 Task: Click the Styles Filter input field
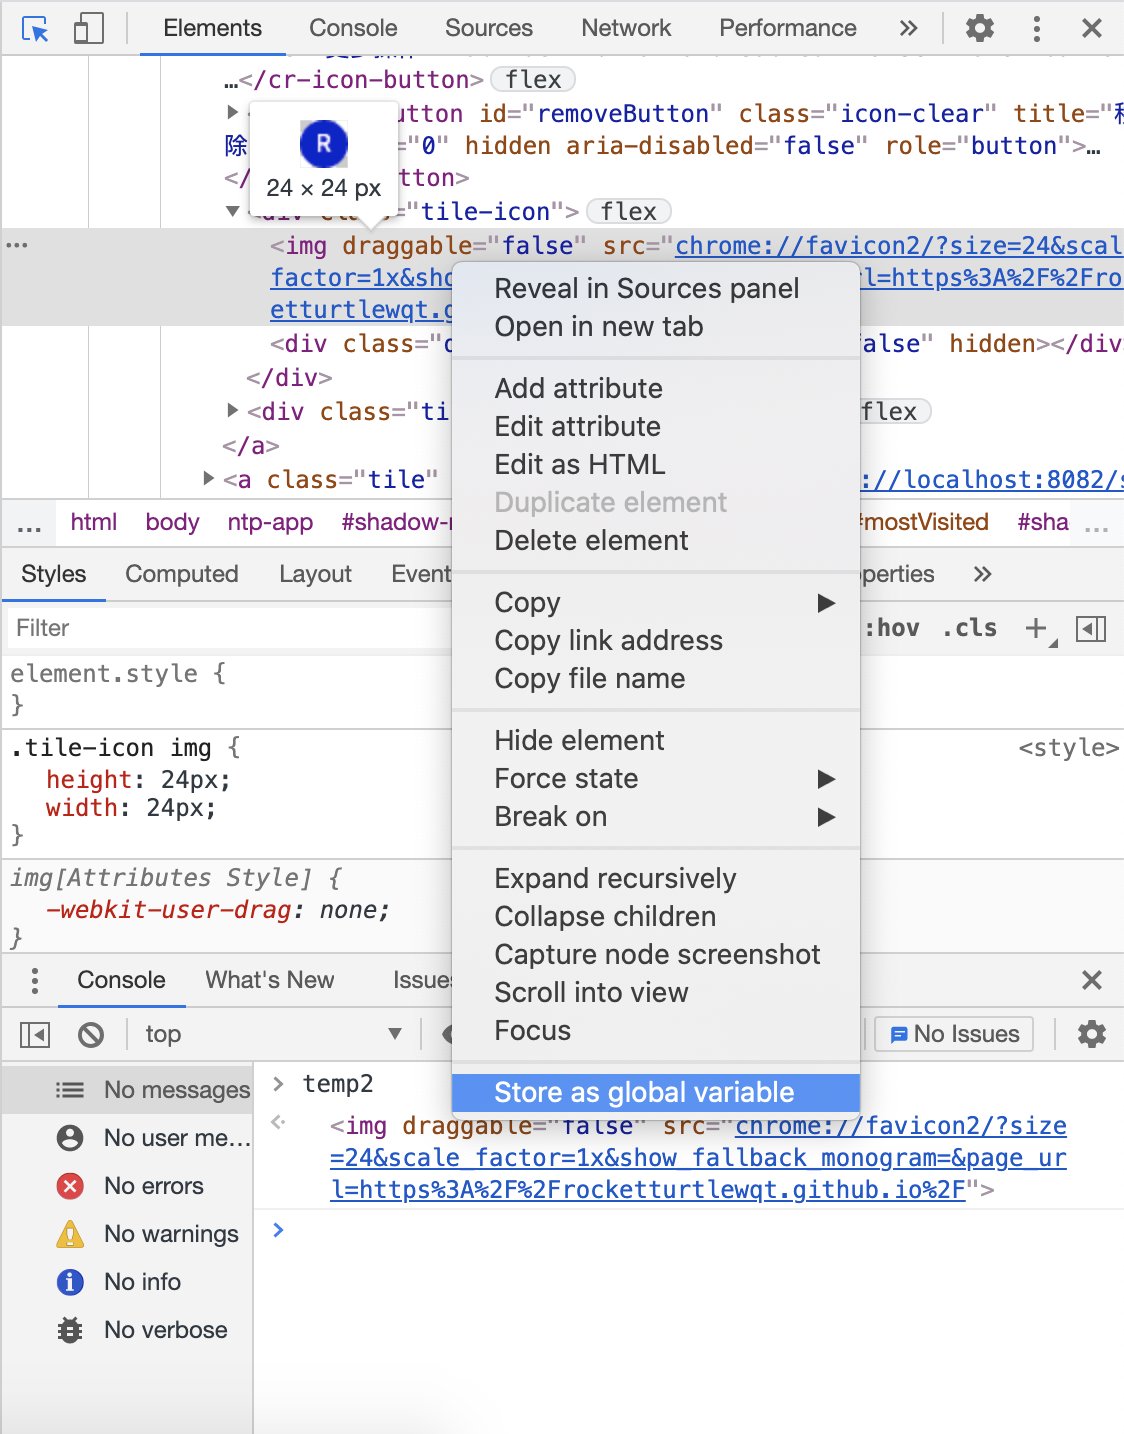(230, 628)
